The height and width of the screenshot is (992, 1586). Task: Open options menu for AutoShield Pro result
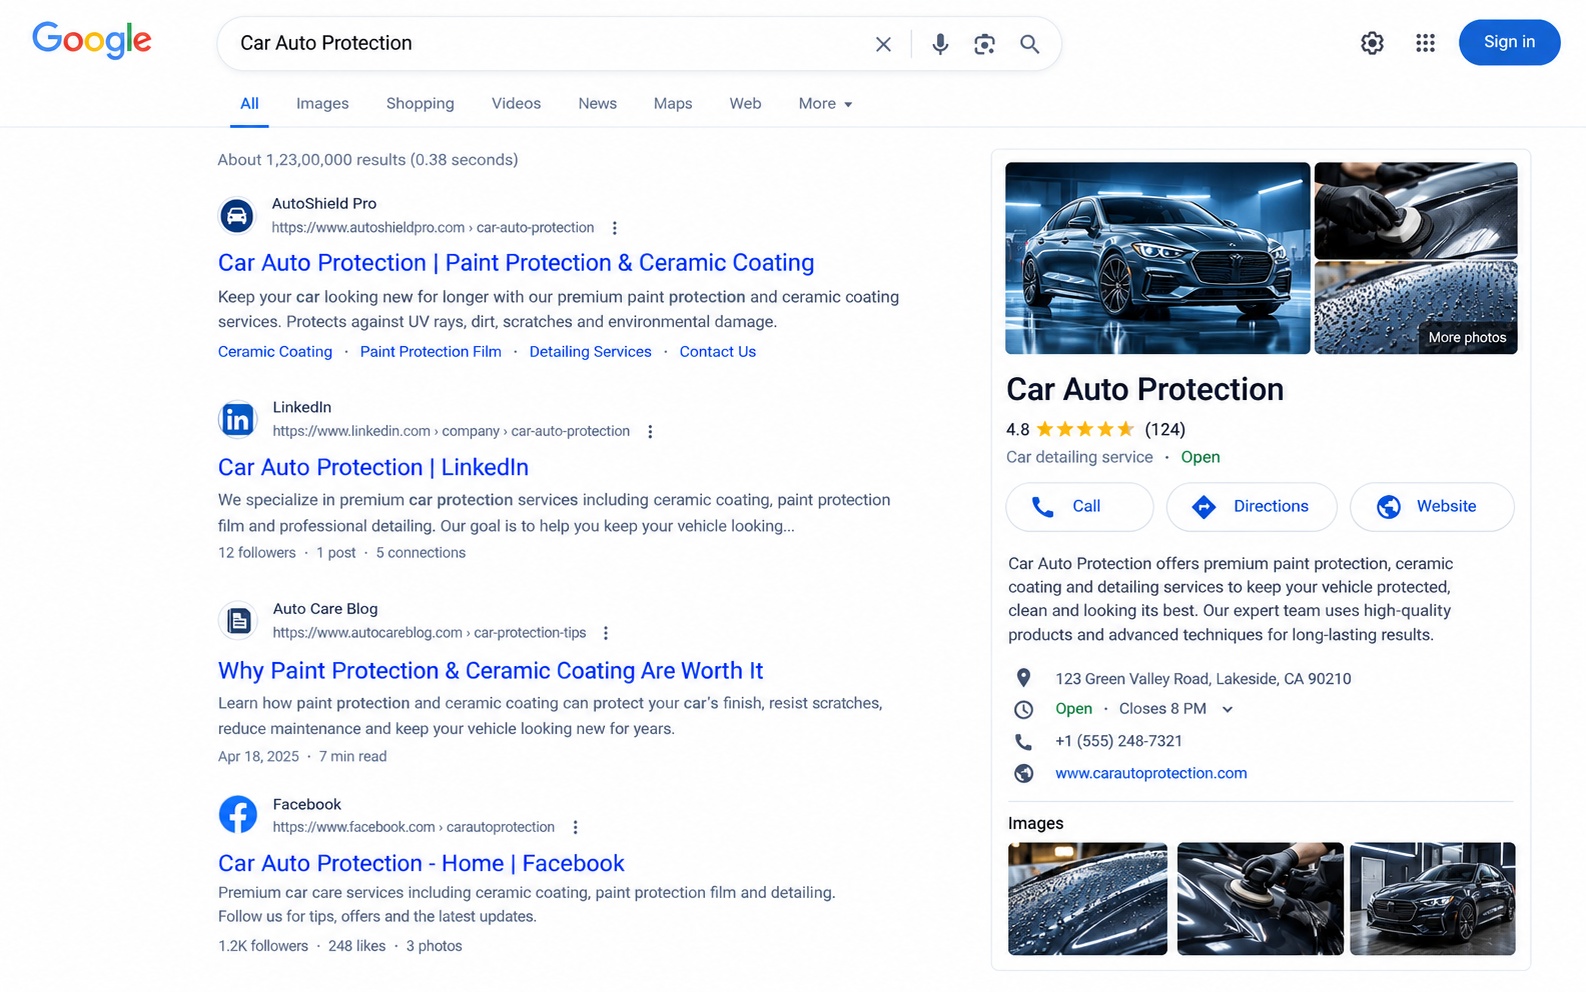(614, 228)
